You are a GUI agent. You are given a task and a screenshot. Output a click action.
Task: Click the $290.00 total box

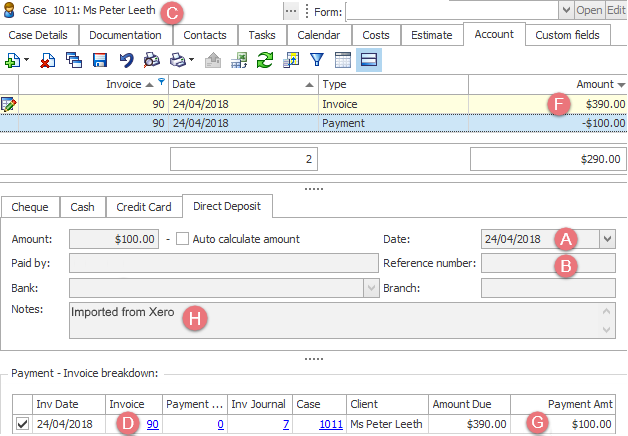point(548,159)
